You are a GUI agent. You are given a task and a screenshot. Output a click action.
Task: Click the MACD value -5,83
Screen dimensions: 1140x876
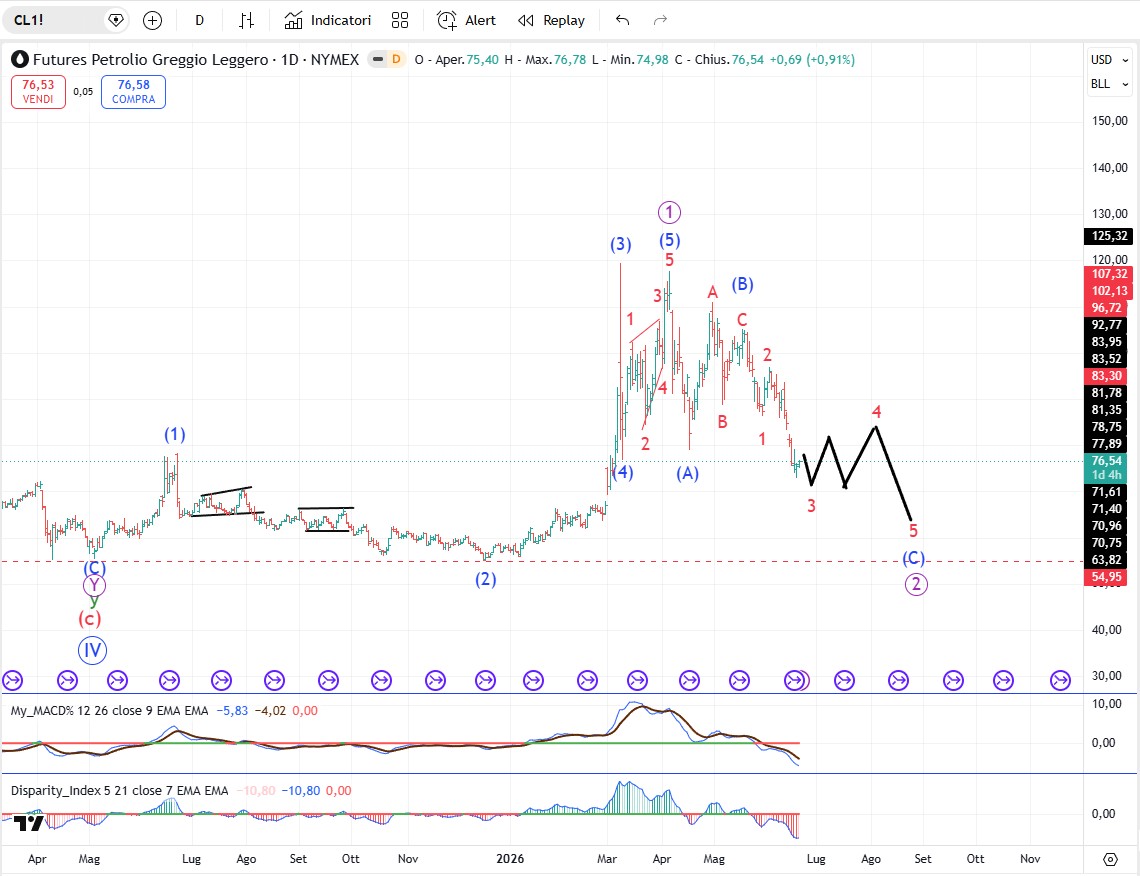coord(232,711)
